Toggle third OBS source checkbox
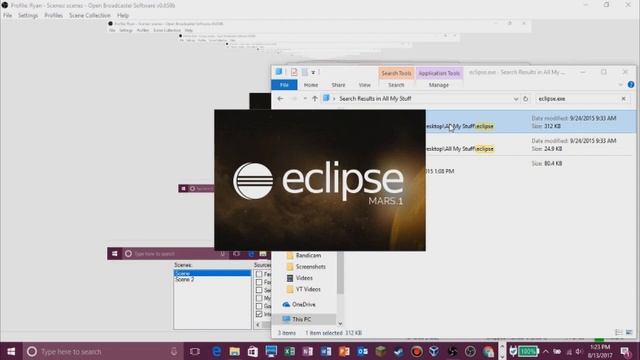 click(259, 290)
